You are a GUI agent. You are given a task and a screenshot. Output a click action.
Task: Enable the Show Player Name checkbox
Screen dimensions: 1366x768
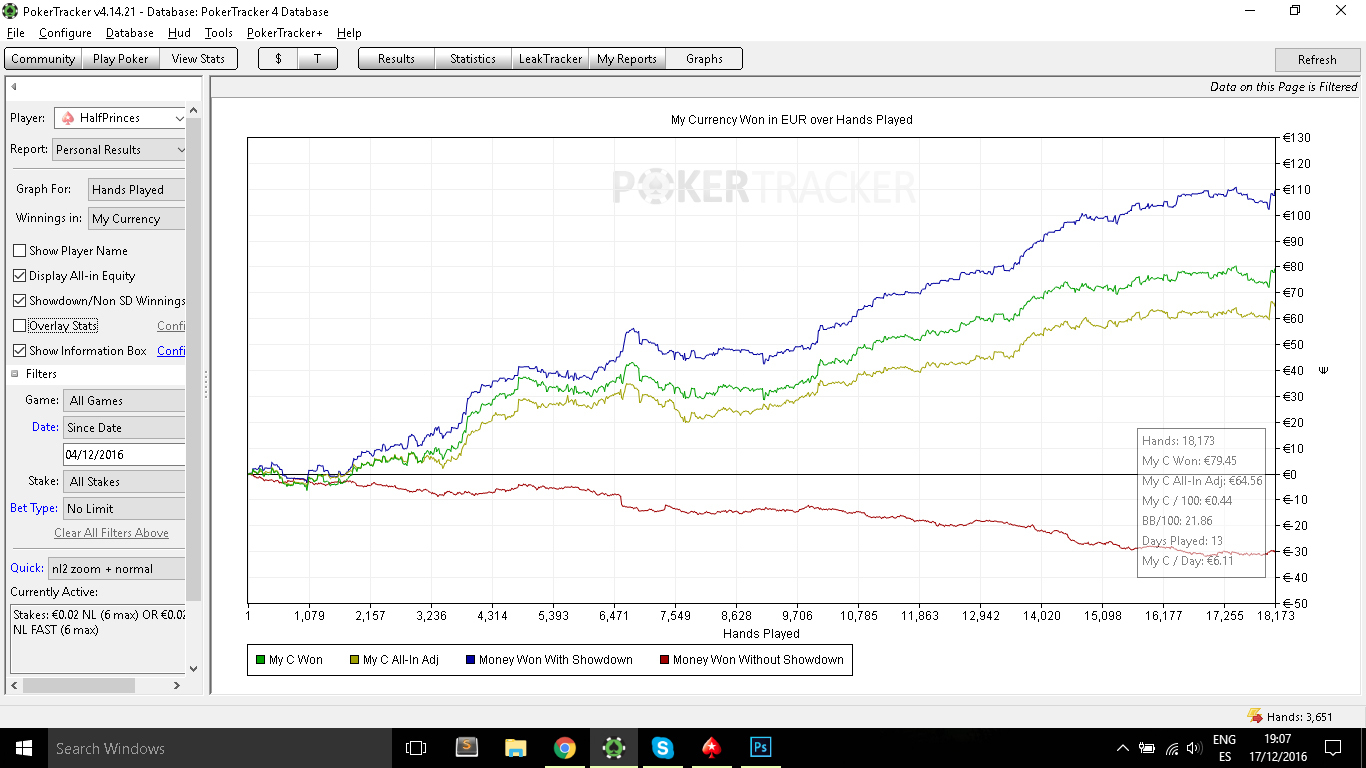tap(20, 251)
